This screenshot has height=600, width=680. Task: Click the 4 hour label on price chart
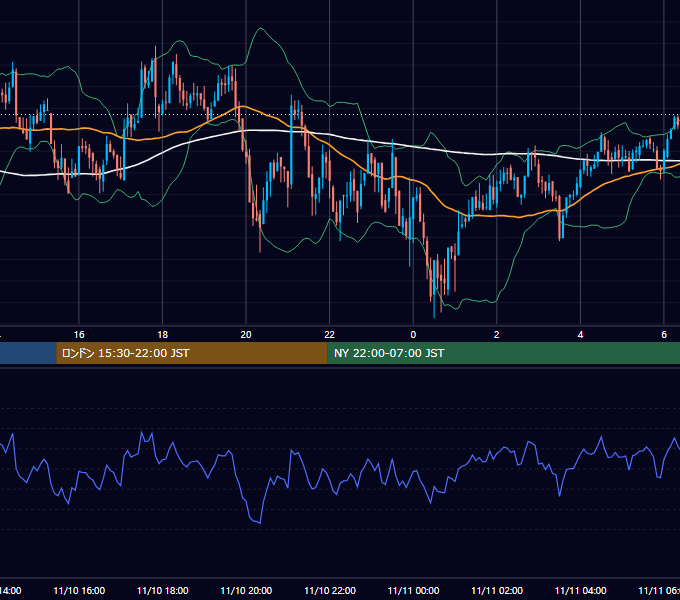tap(580, 335)
